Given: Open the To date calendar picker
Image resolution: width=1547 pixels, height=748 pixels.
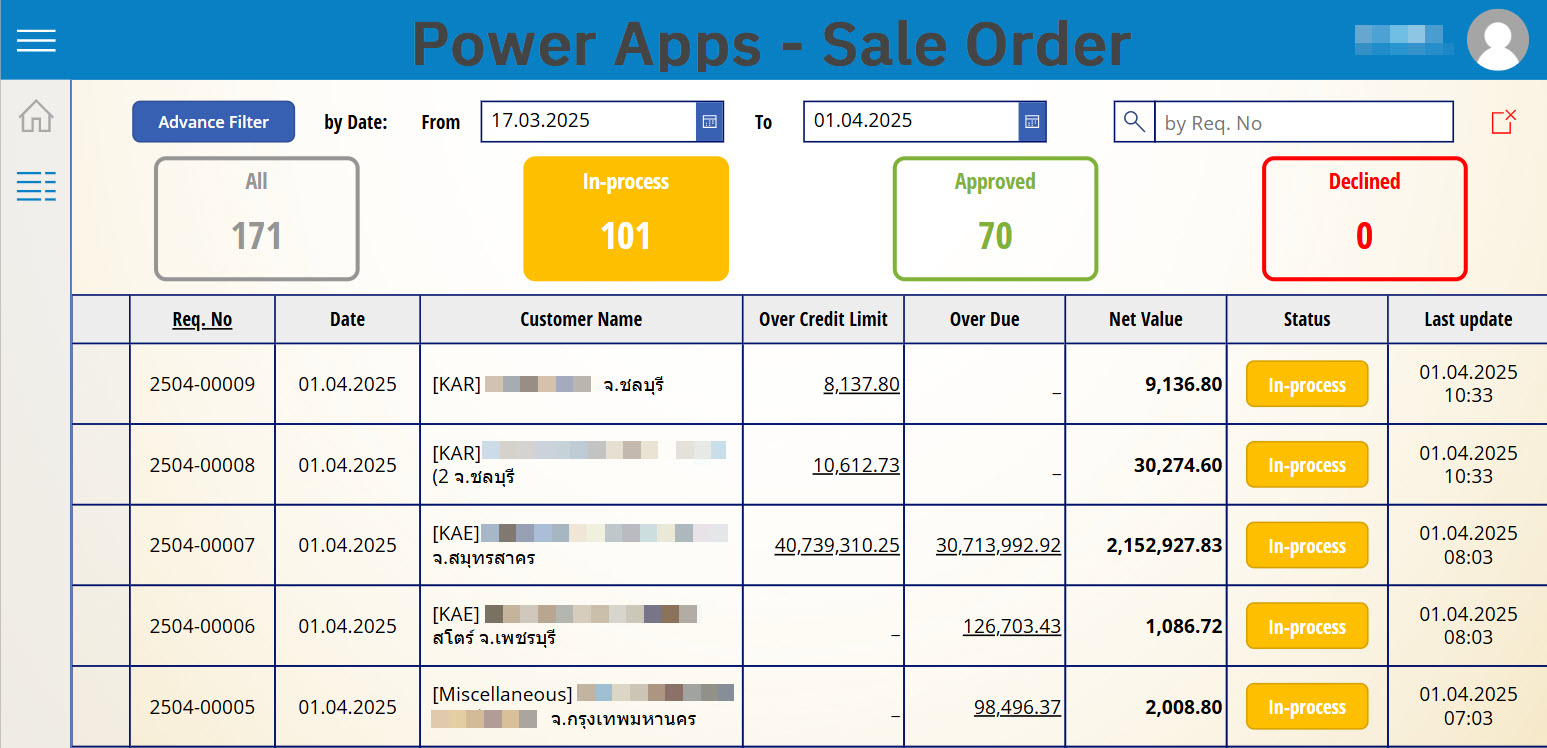Looking at the screenshot, I should click(x=1032, y=122).
